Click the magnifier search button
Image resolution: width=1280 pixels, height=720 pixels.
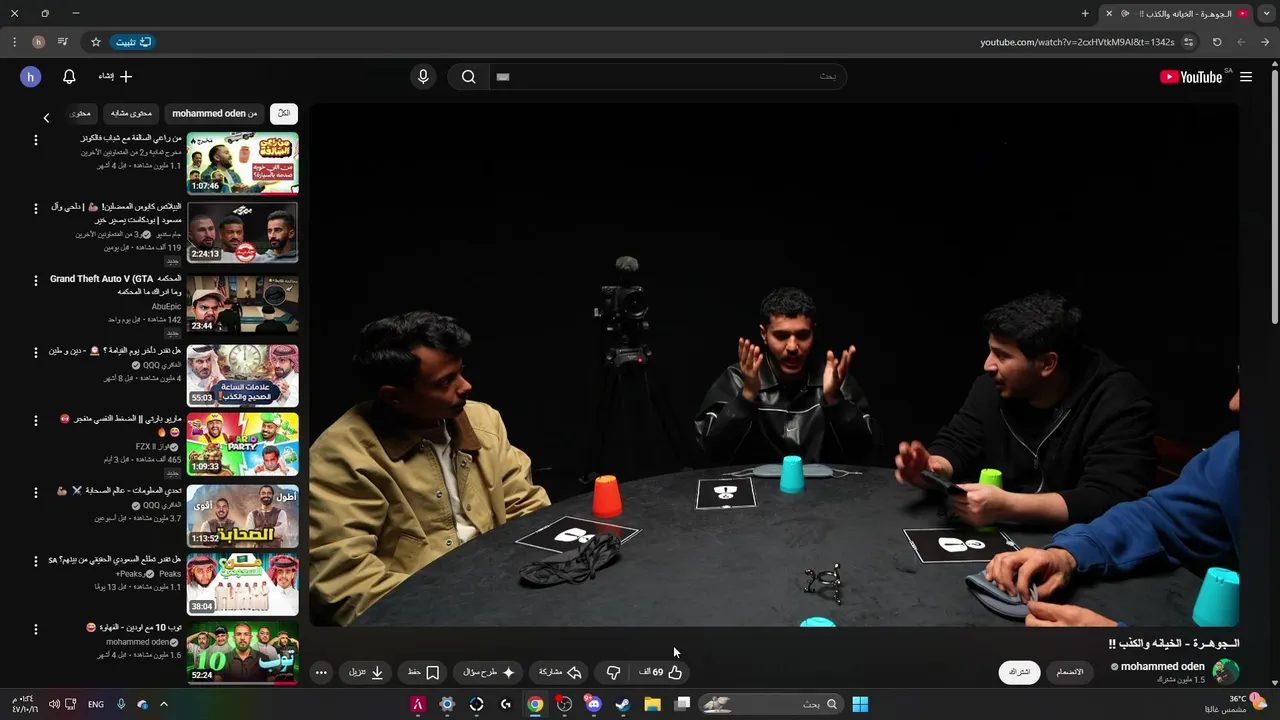click(x=468, y=77)
